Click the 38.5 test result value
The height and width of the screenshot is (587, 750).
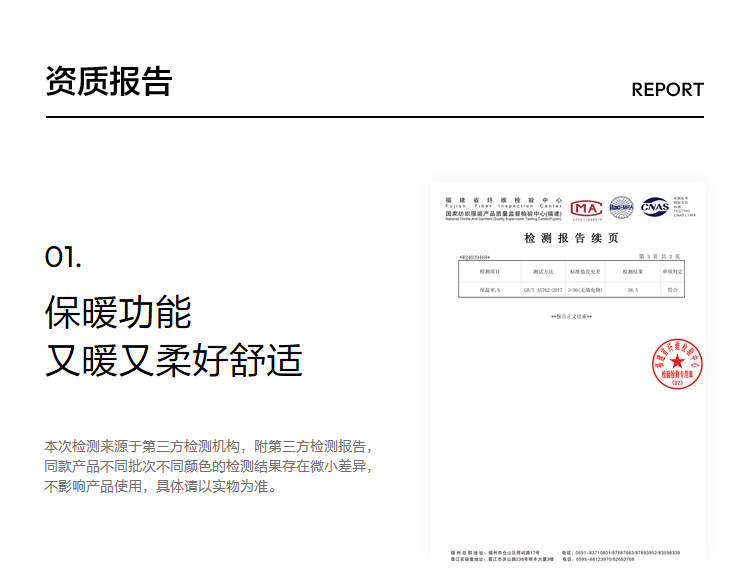pos(631,289)
